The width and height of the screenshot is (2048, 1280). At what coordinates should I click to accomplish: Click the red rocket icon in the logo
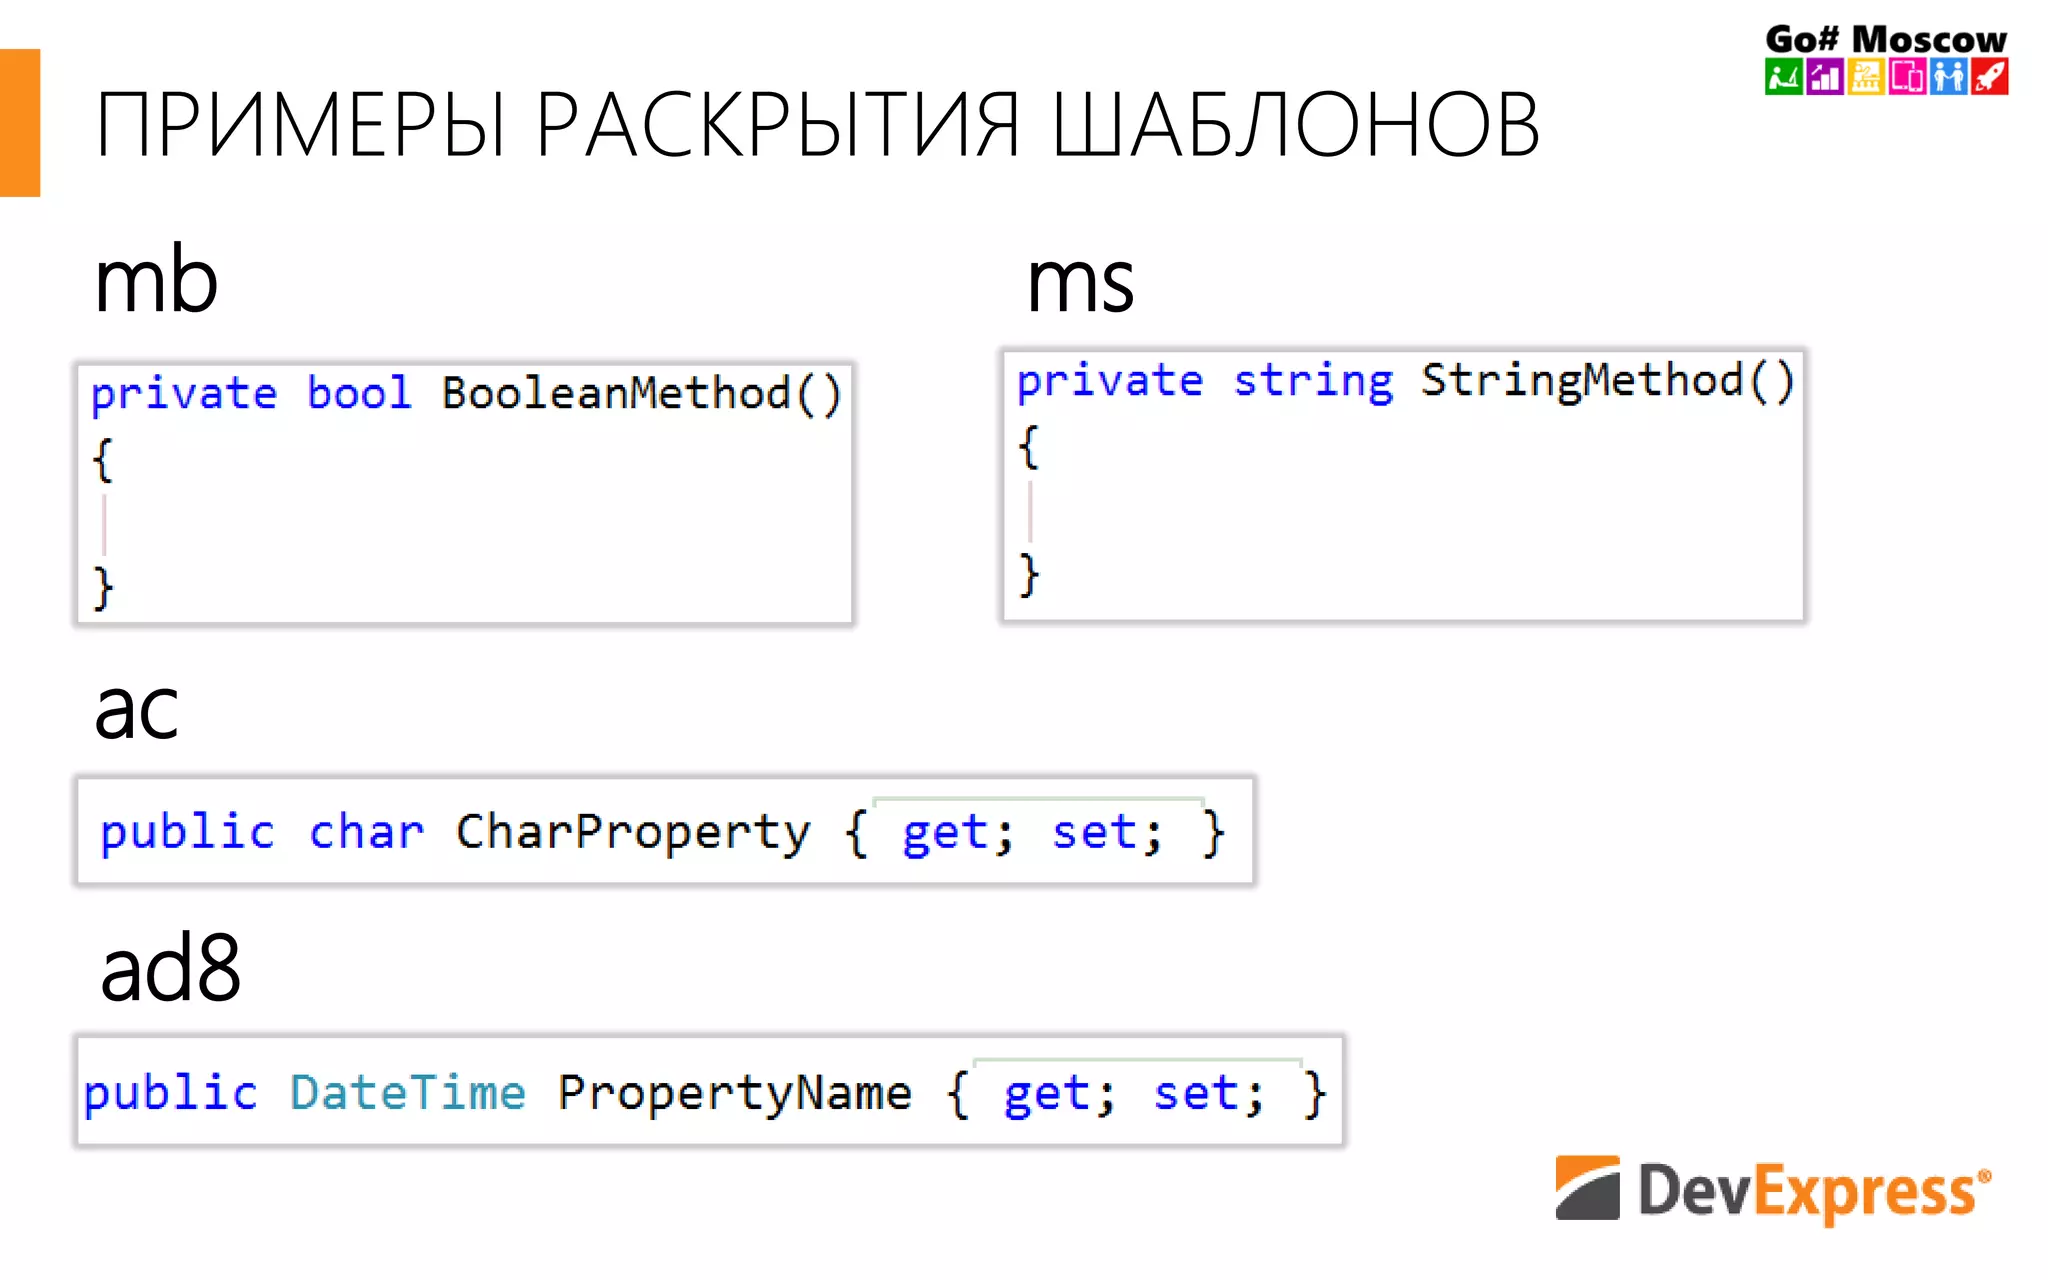1989,76
